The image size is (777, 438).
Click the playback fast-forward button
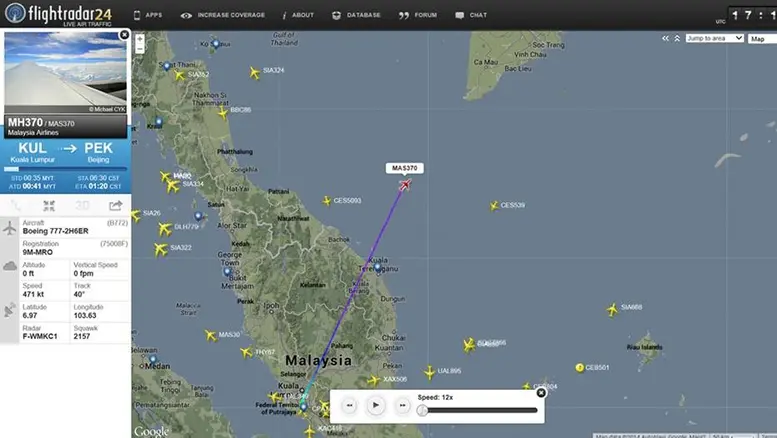[x=402, y=405]
